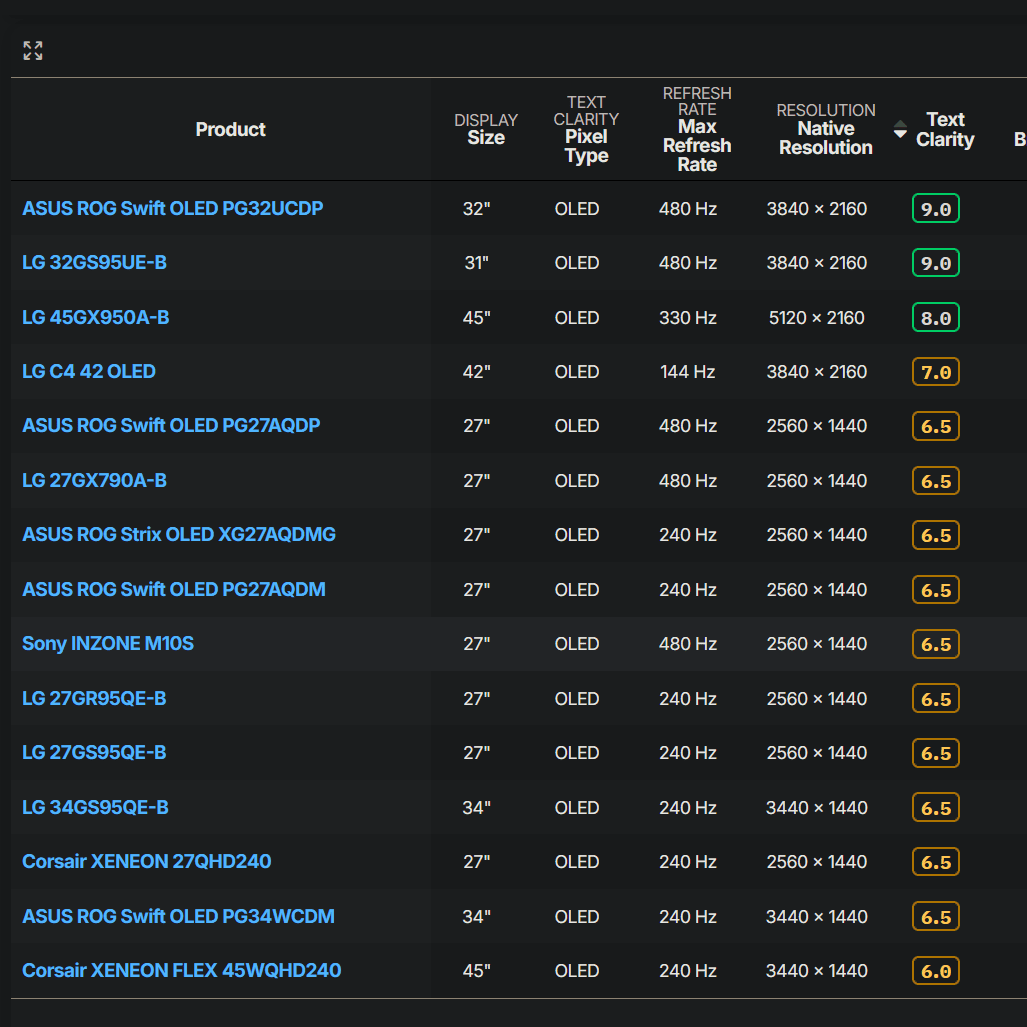Screen dimensions: 1027x1027
Task: Open LG 45GX950A-B product link
Action: coord(96,318)
